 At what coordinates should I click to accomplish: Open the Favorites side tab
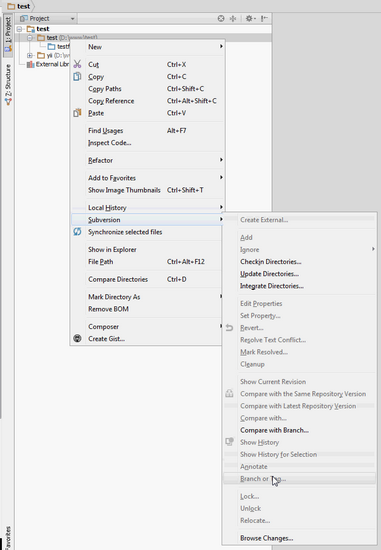(x=8, y=537)
